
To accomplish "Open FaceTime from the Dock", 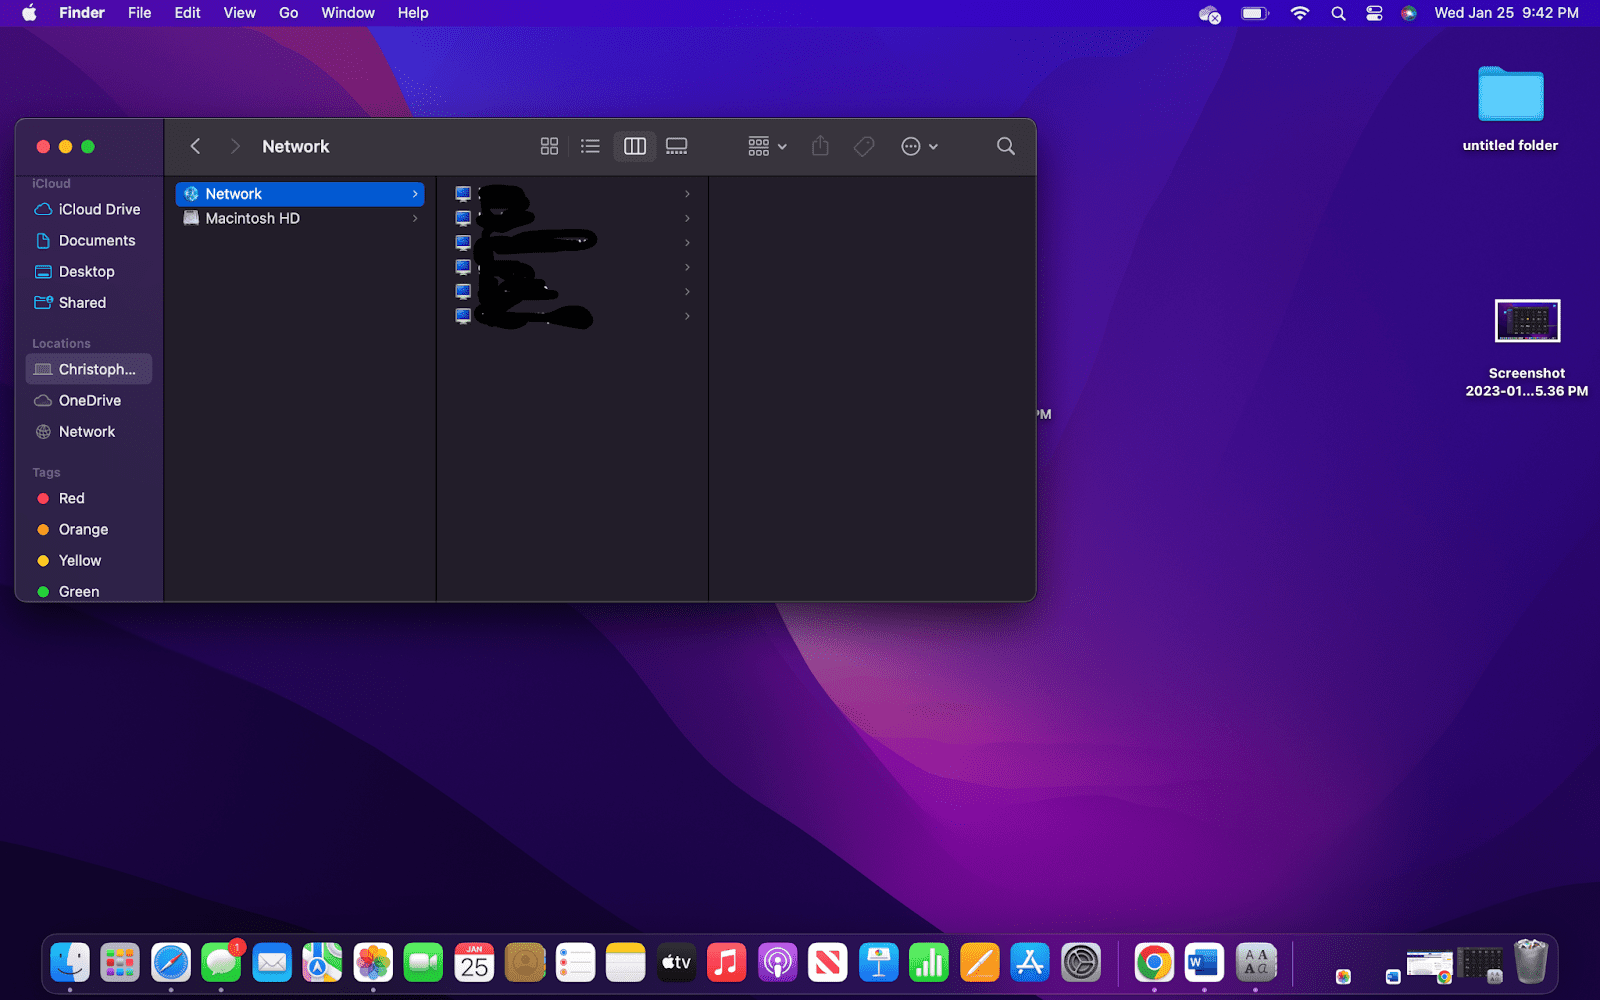I will click(423, 963).
